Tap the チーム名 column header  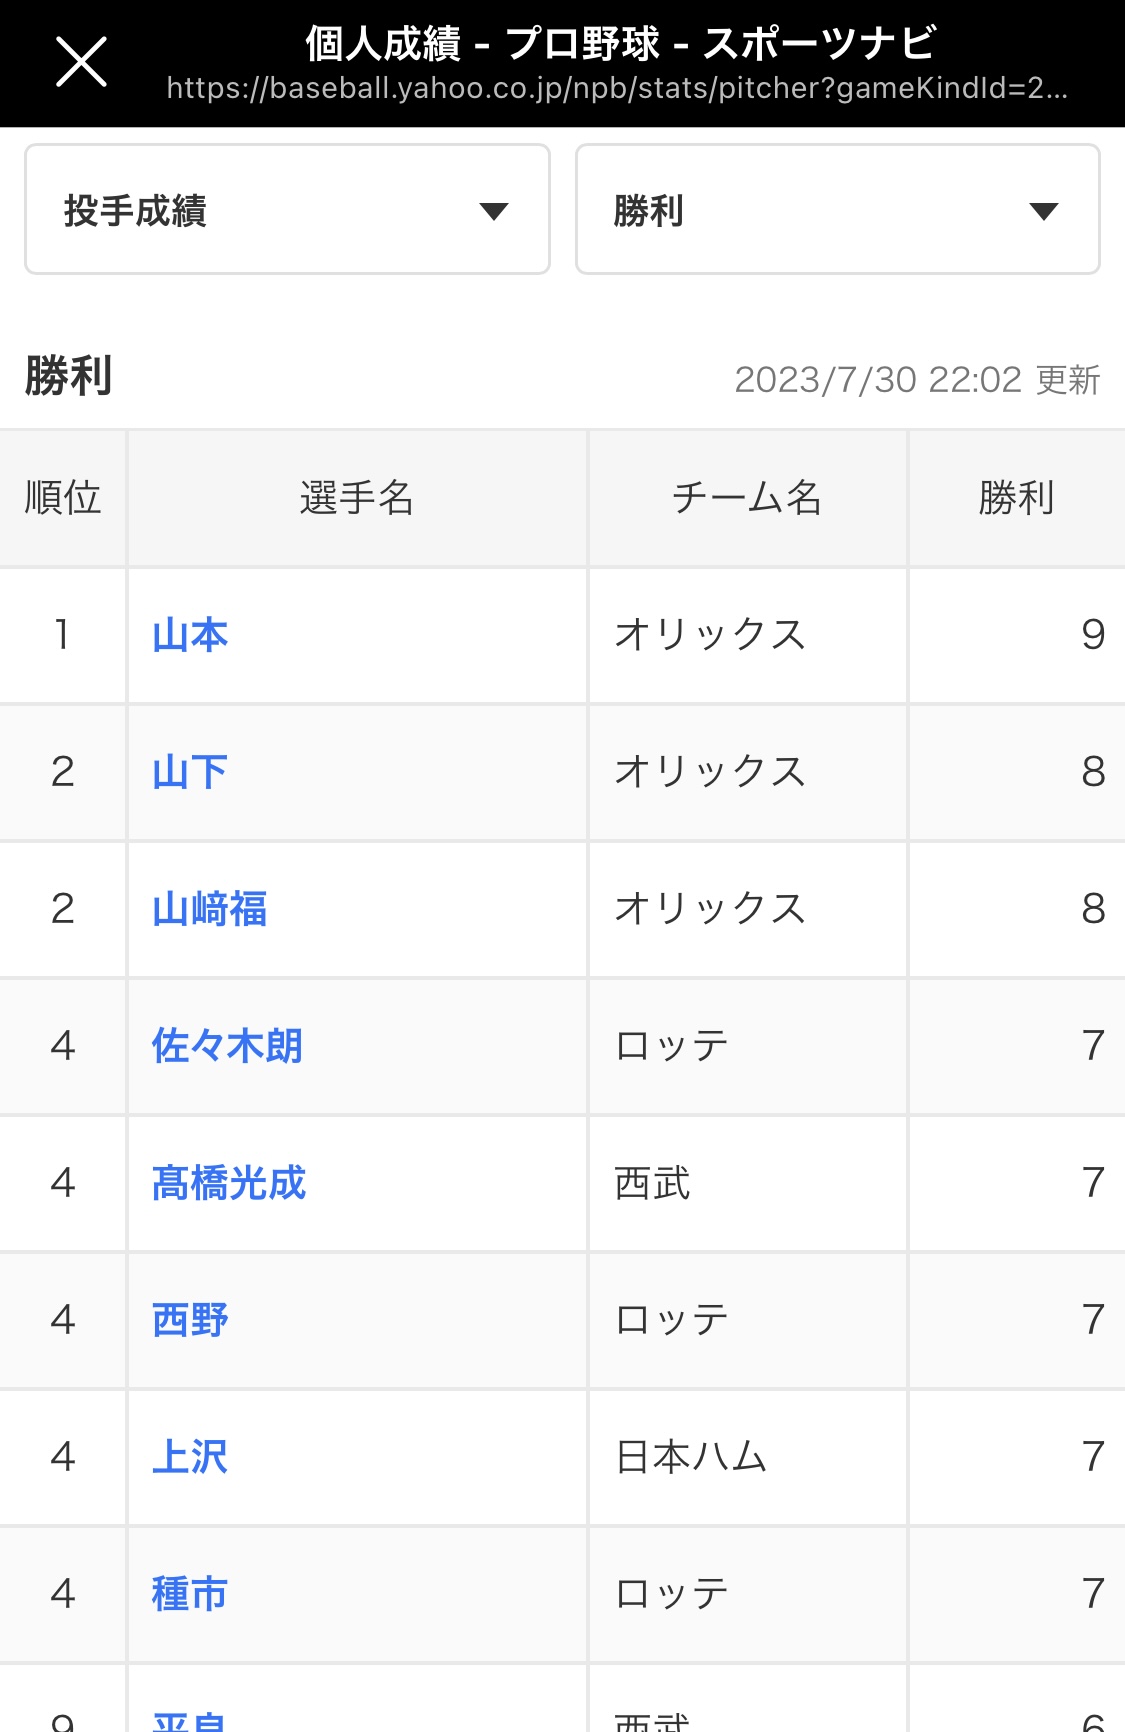pyautogui.click(x=747, y=498)
